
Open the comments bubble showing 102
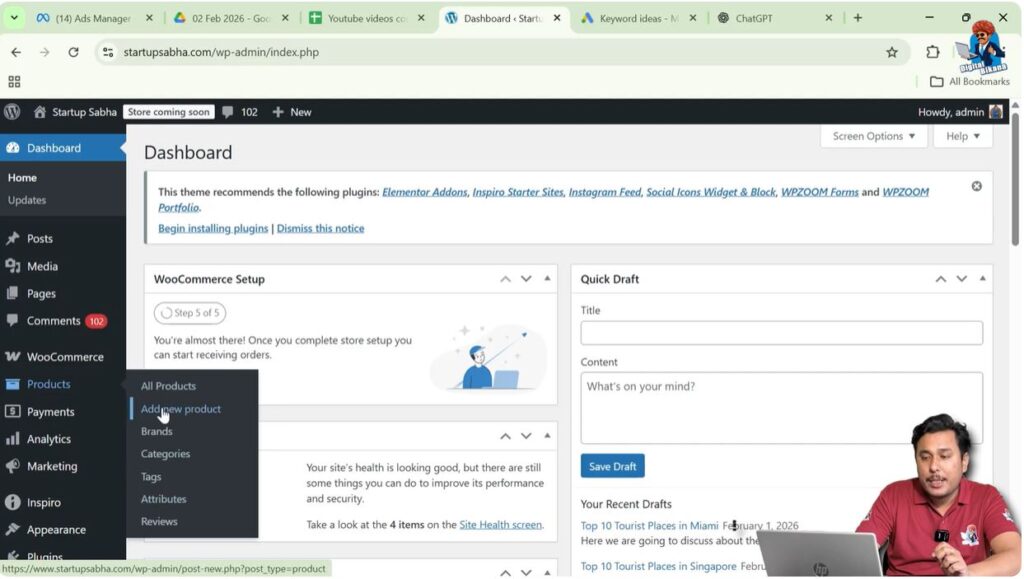240,112
